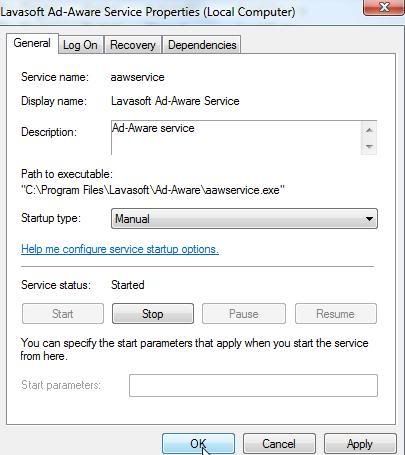Open Help me configure service startup options
The height and width of the screenshot is (455, 405).
coord(120,249)
